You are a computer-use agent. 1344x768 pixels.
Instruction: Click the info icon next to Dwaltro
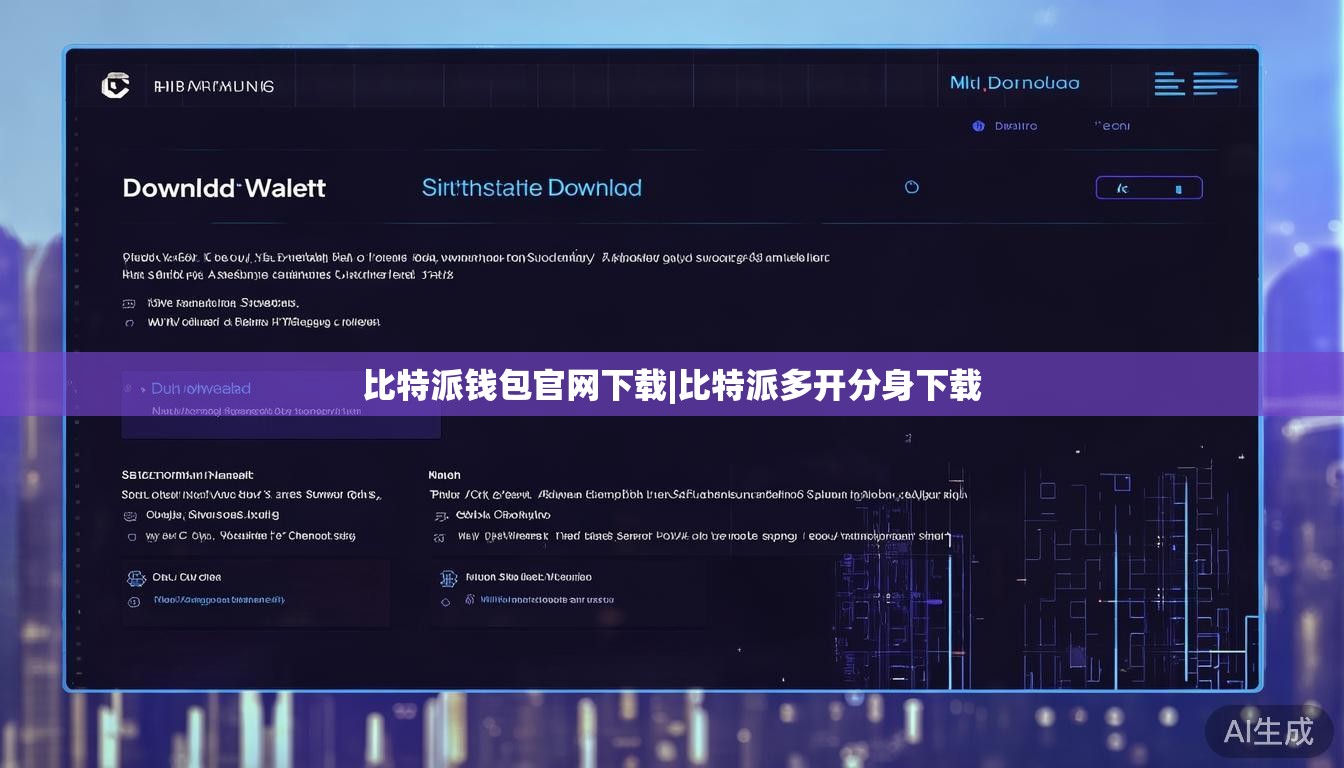tap(977, 126)
